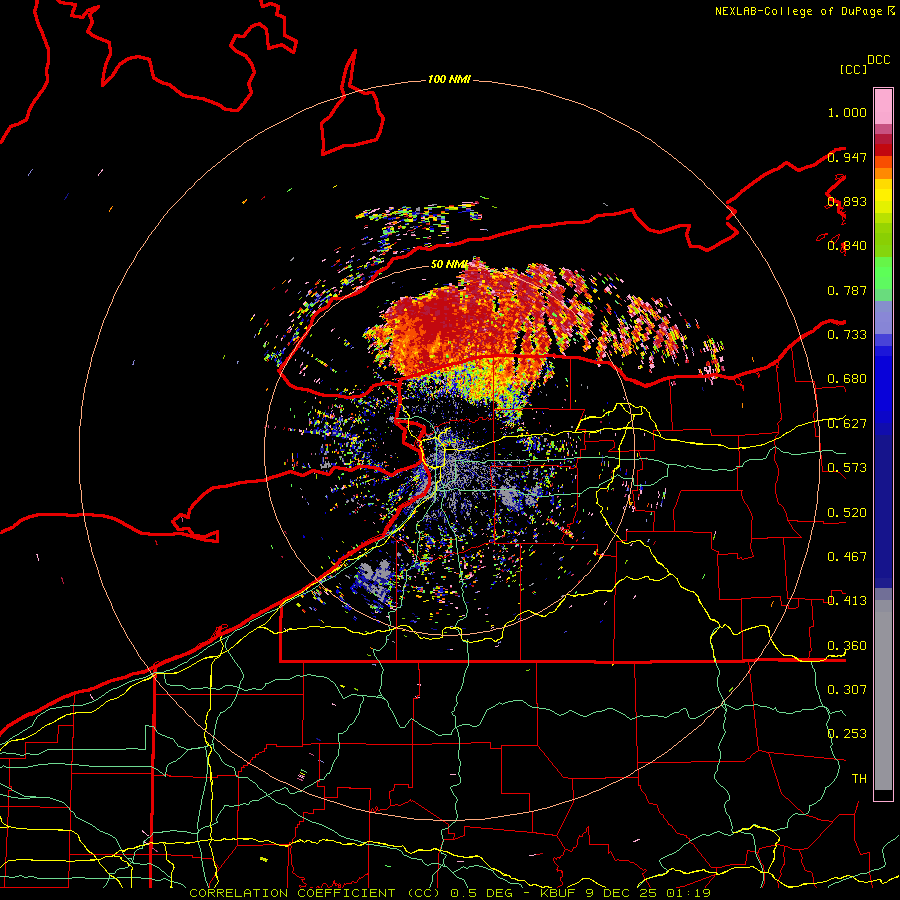900x900 pixels.
Task: Select the 0.307 legend value
Action: click(x=847, y=690)
